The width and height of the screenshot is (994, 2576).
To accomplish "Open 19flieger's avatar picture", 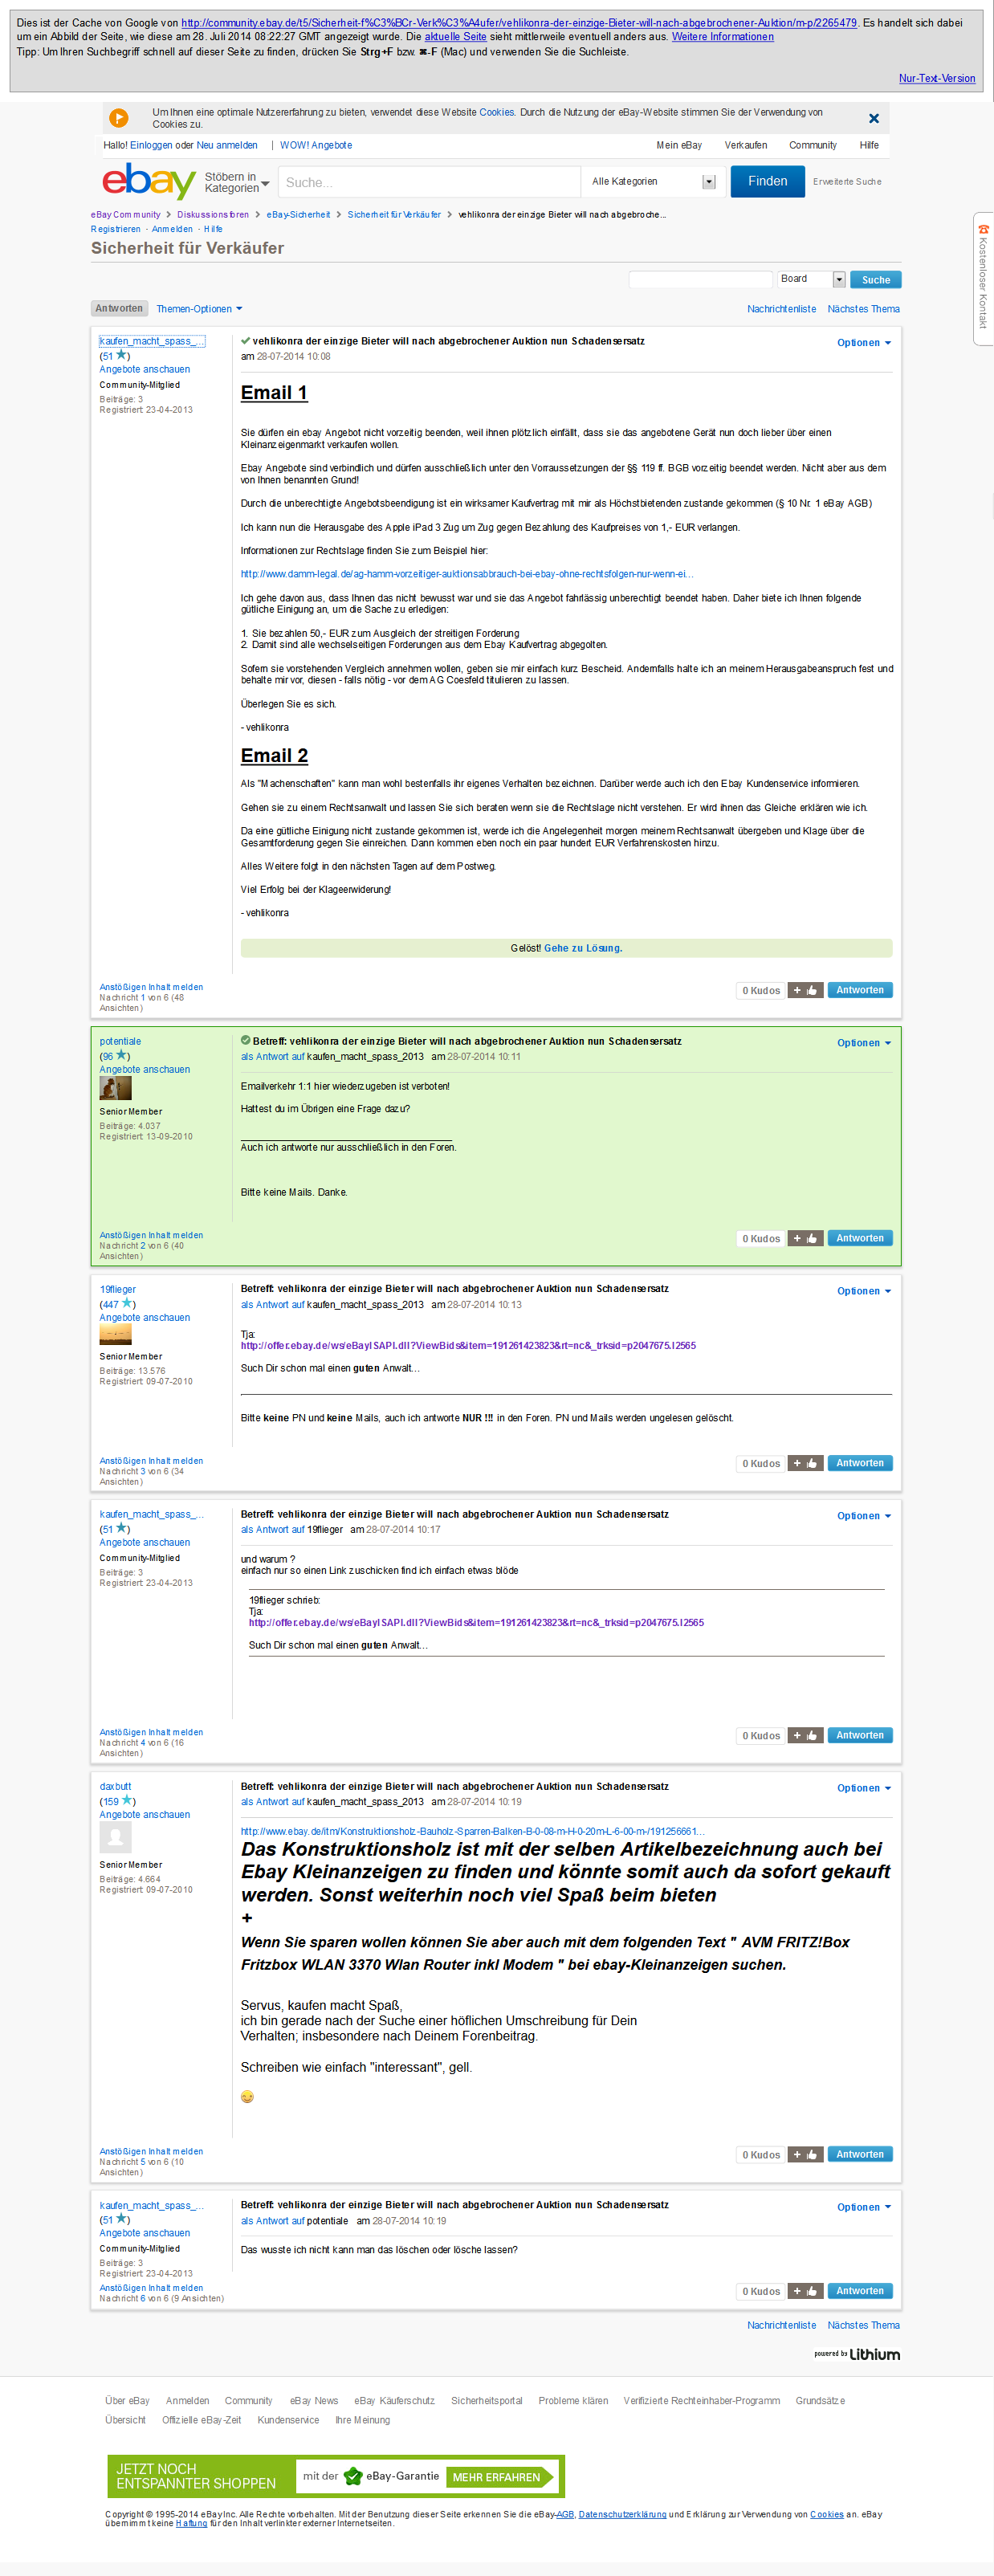I will 116,1334.
